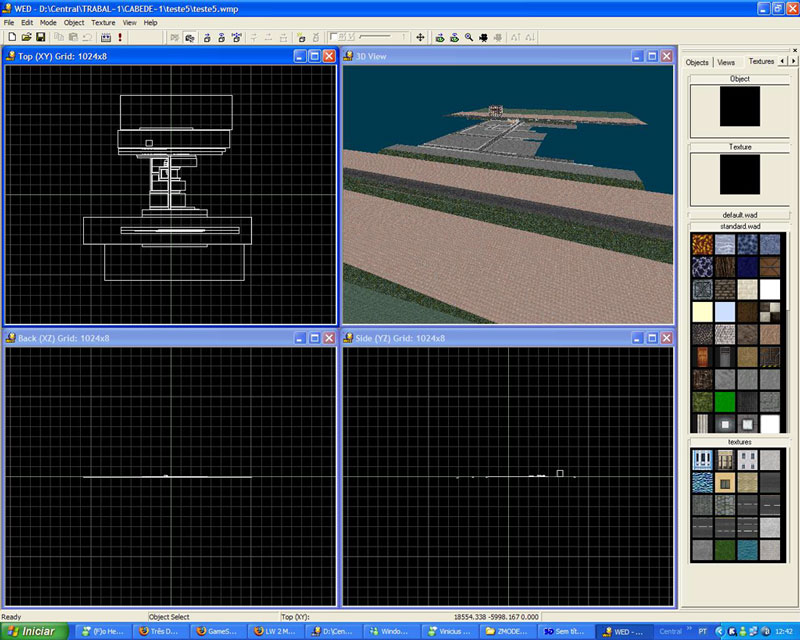Switch to the Views tab

[726, 62]
